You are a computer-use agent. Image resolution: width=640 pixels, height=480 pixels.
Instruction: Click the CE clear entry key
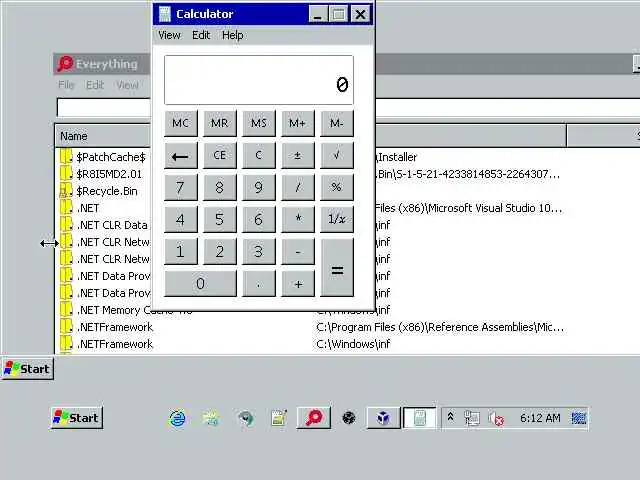[x=220, y=156]
